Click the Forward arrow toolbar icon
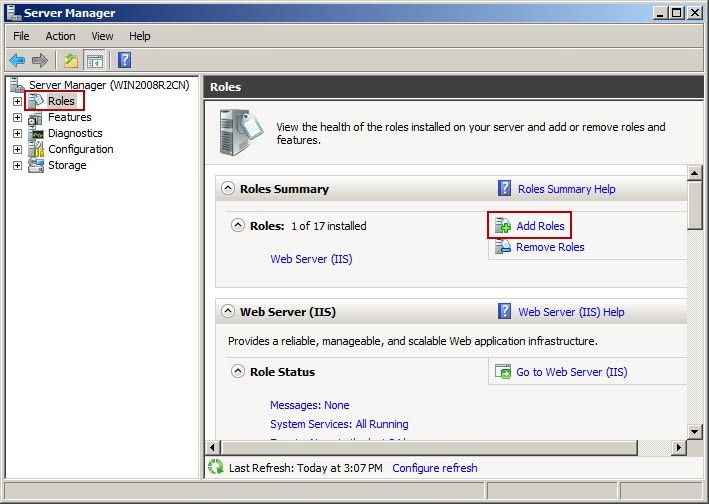 (x=40, y=60)
